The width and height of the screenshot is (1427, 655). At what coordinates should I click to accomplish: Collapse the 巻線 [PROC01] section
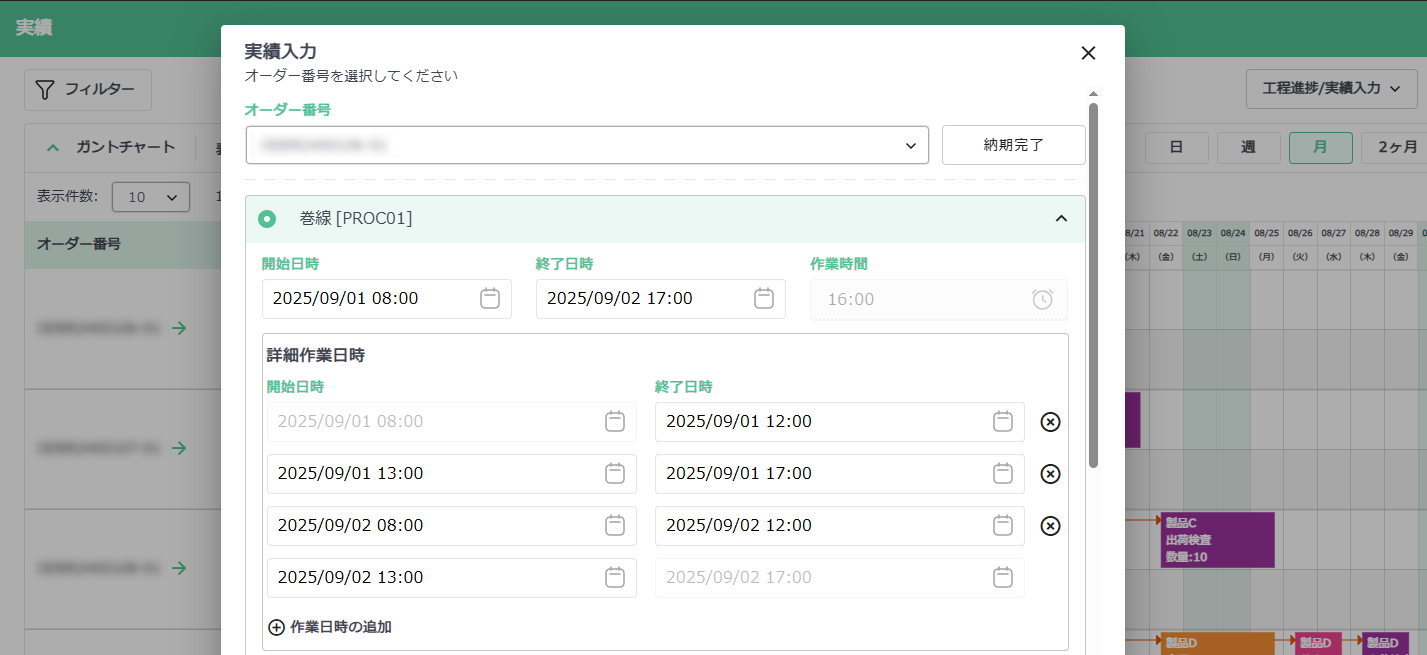(1061, 219)
